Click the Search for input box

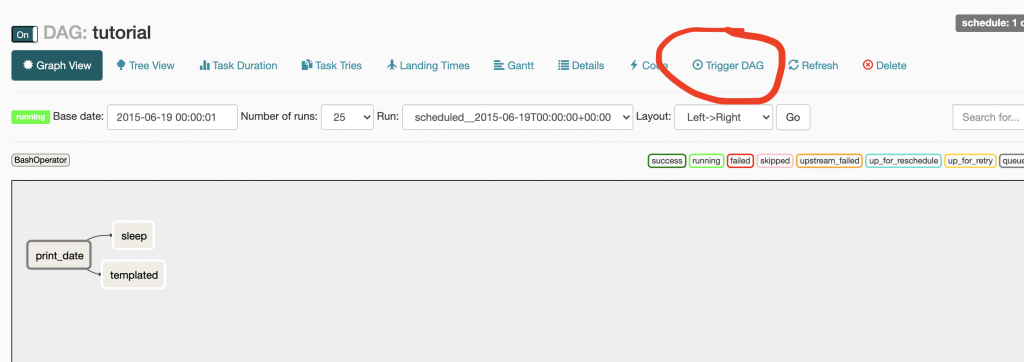pyautogui.click(x=988, y=117)
